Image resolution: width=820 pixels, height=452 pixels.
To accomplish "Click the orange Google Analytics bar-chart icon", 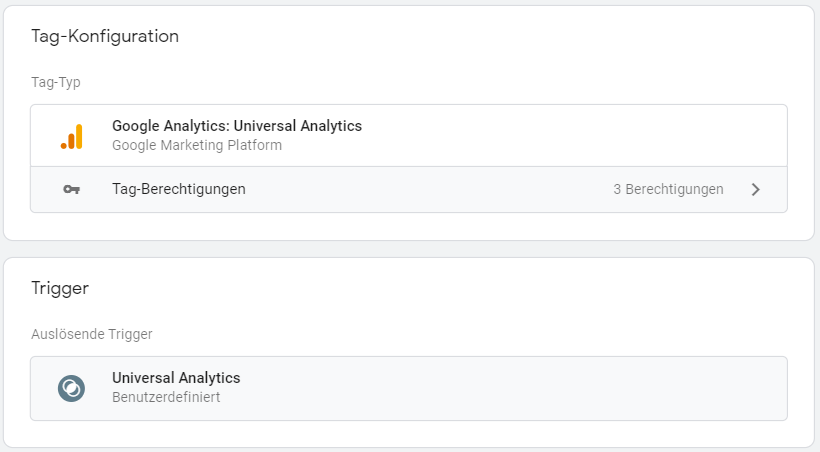I will pyautogui.click(x=71, y=137).
